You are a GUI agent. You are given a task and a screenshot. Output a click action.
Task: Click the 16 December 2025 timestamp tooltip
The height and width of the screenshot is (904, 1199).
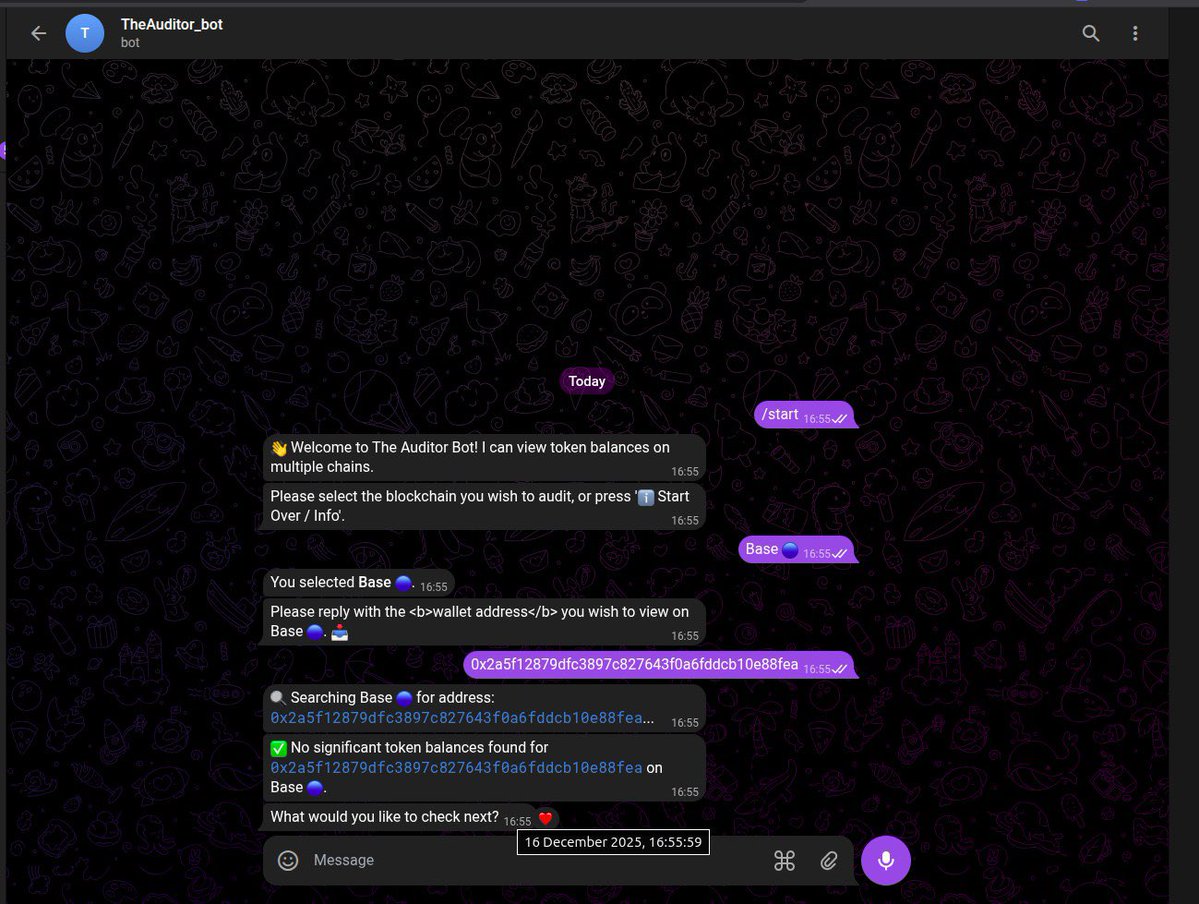[612, 842]
